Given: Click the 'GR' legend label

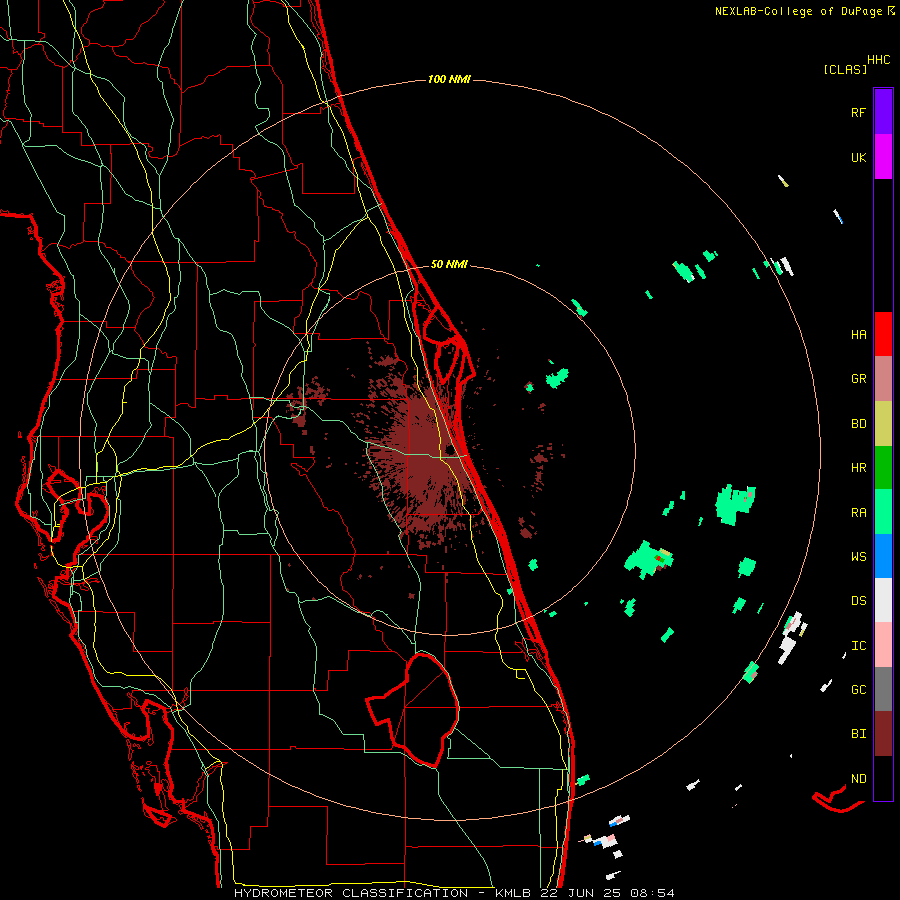Looking at the screenshot, I should [858, 379].
